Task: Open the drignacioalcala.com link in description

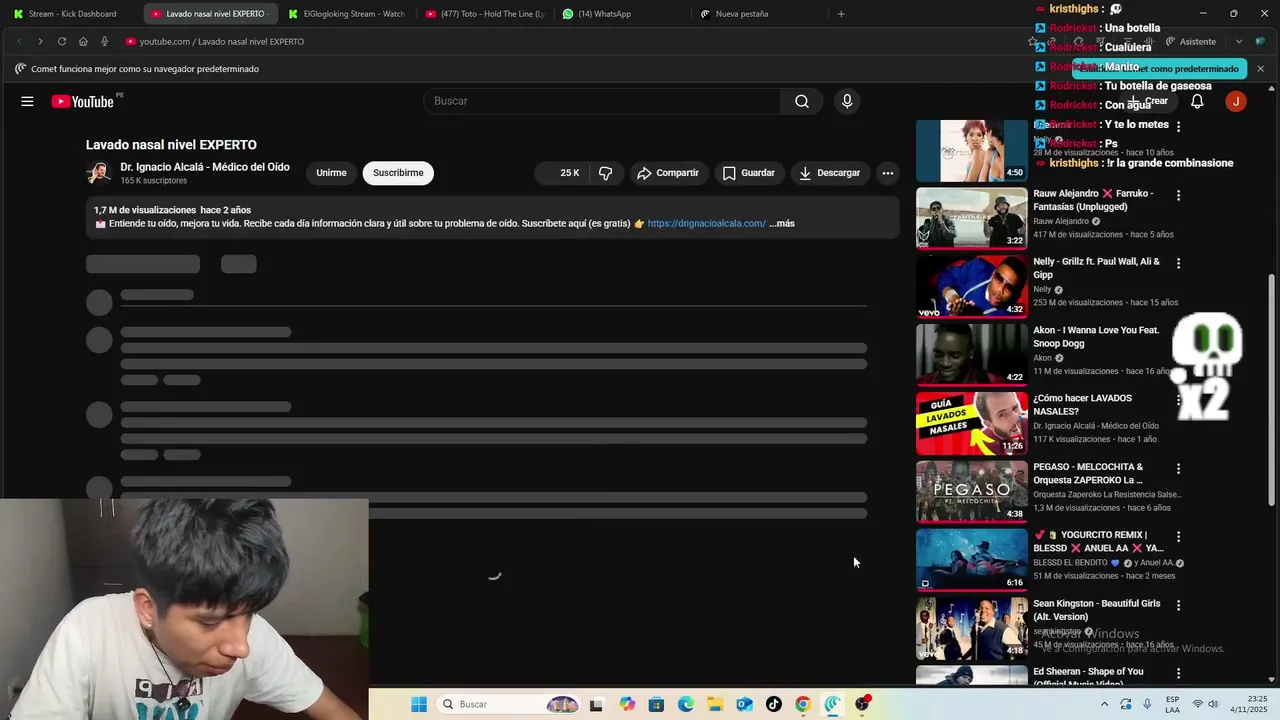Action: (x=707, y=224)
